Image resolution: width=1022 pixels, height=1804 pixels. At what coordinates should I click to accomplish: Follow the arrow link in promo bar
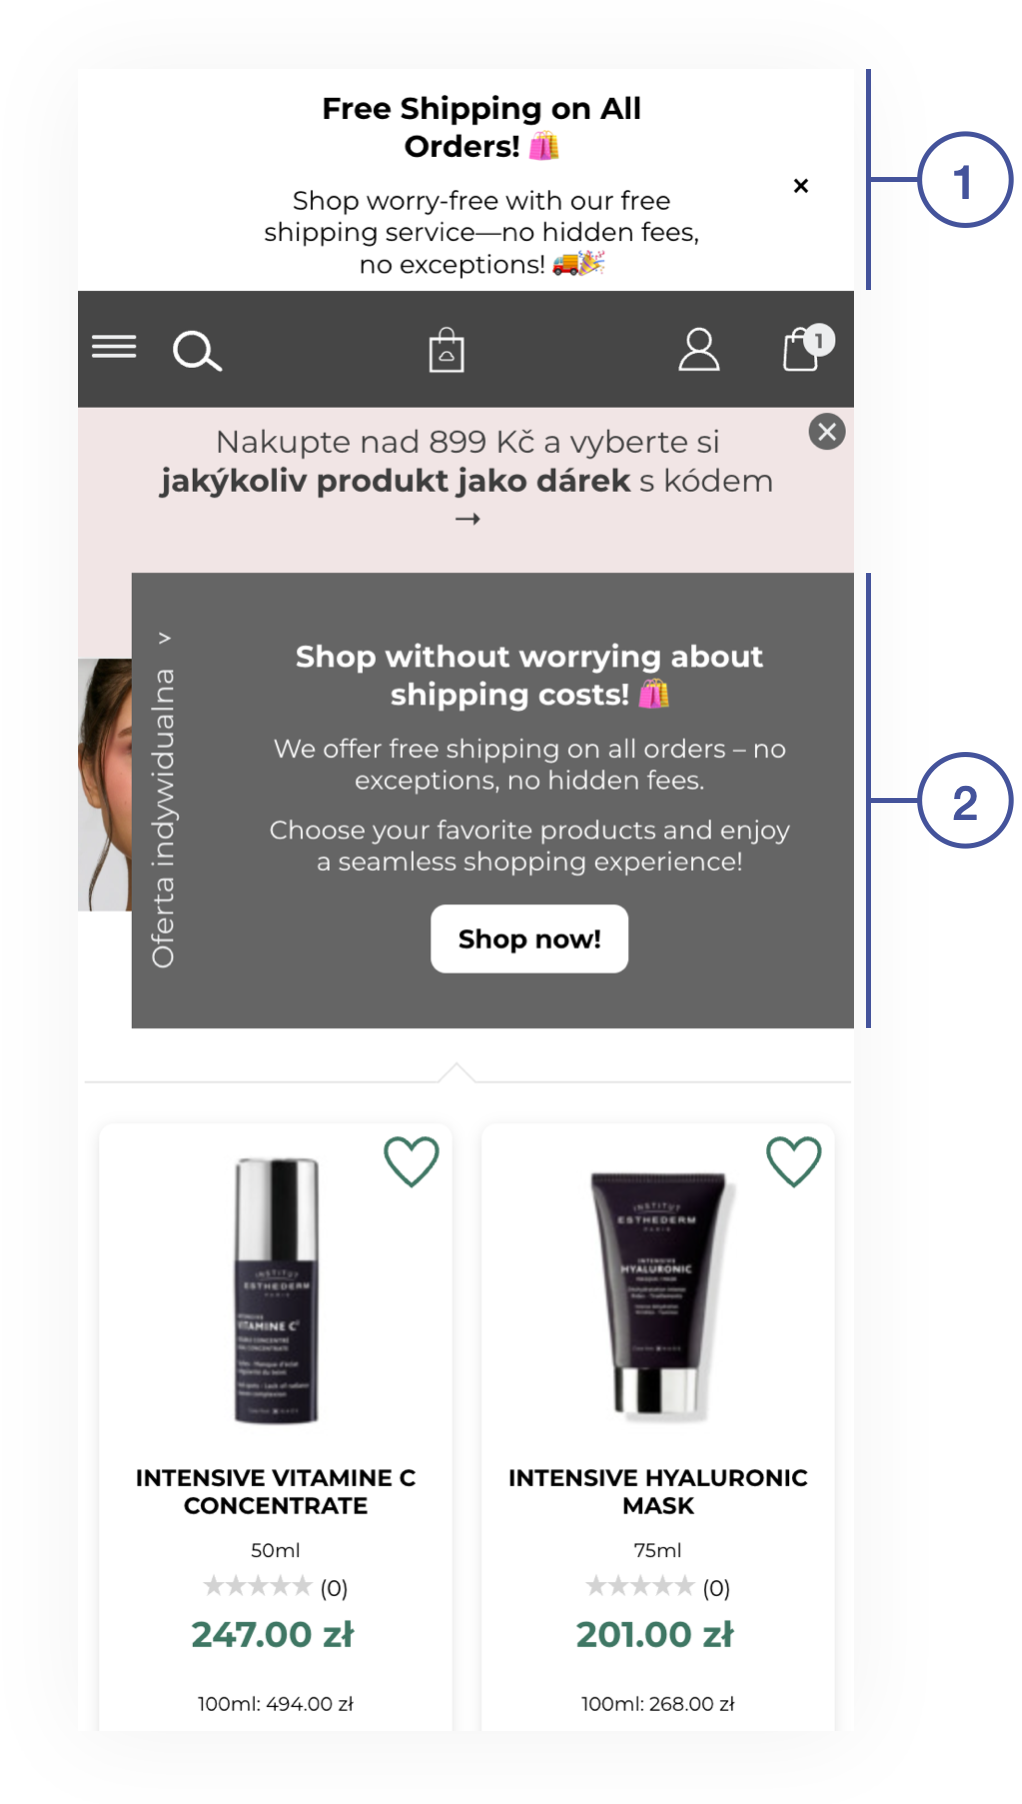pyautogui.click(x=468, y=519)
